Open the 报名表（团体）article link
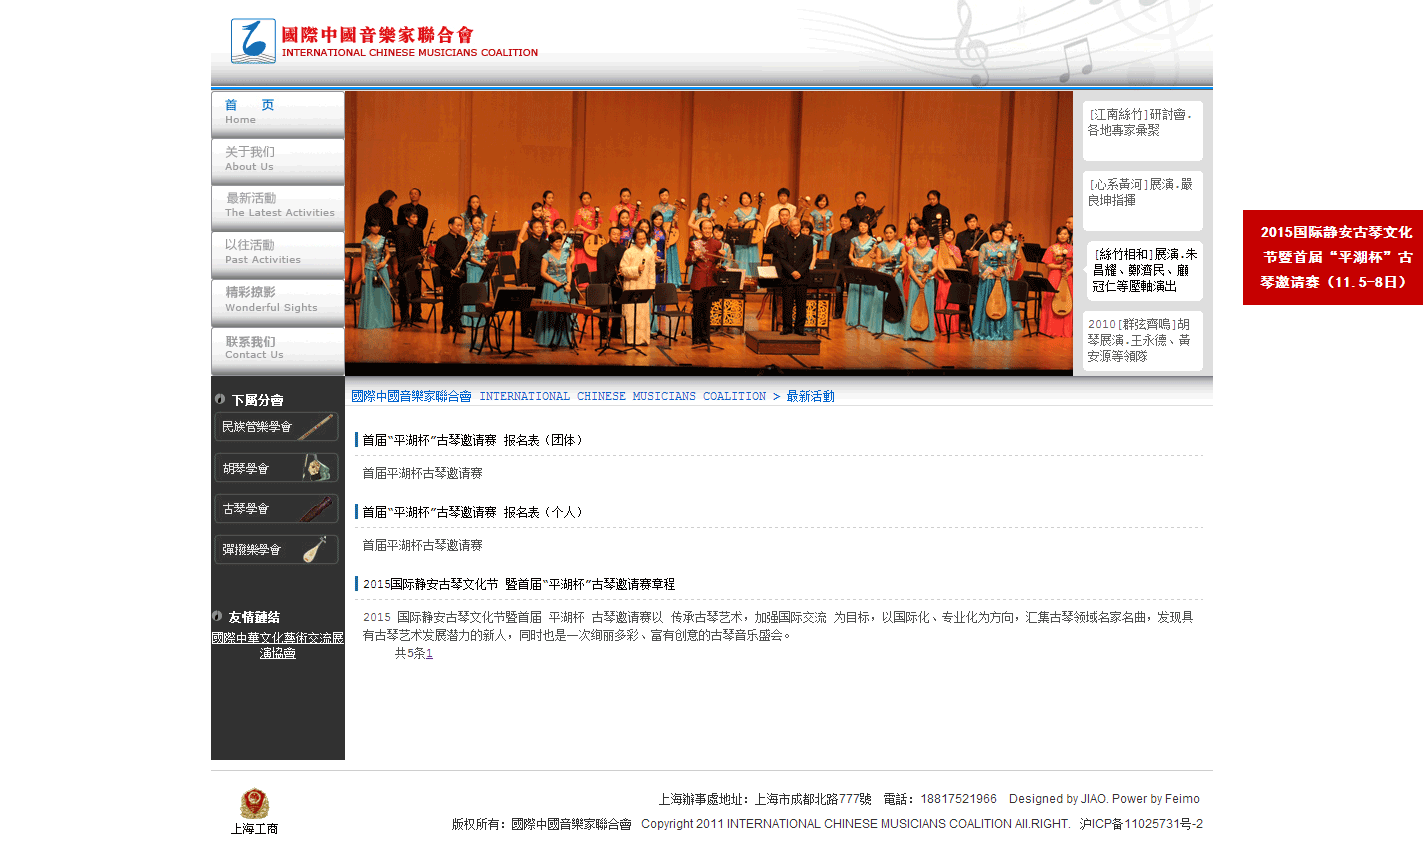 (474, 440)
